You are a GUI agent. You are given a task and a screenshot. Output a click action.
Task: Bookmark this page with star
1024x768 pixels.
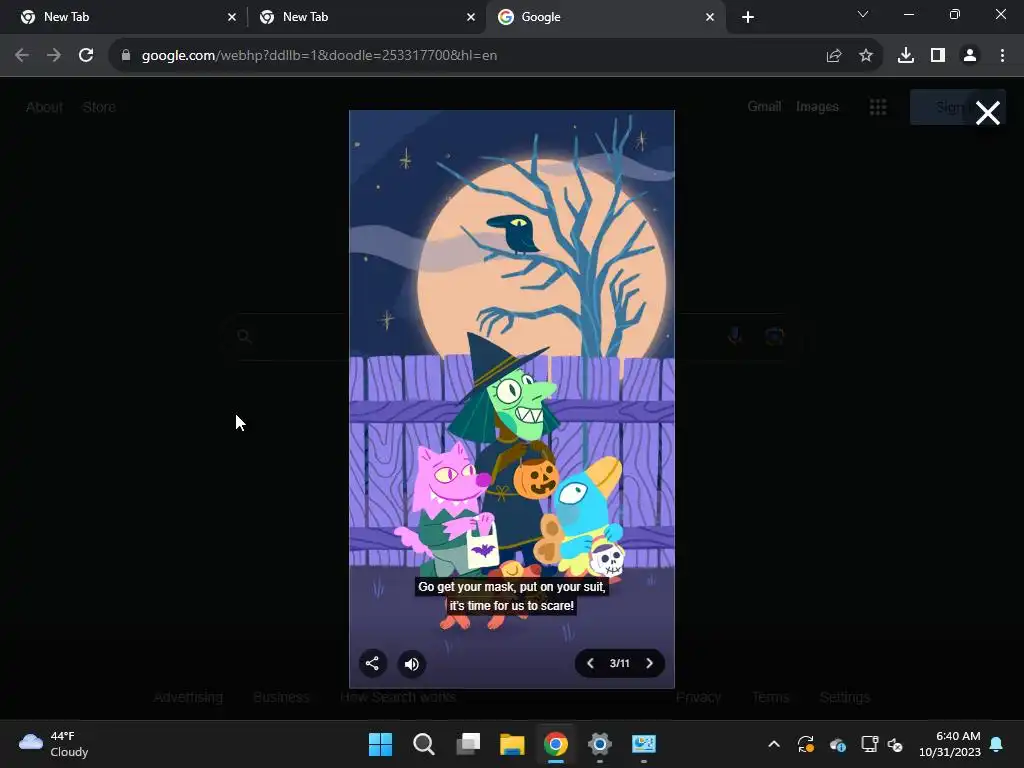(866, 56)
